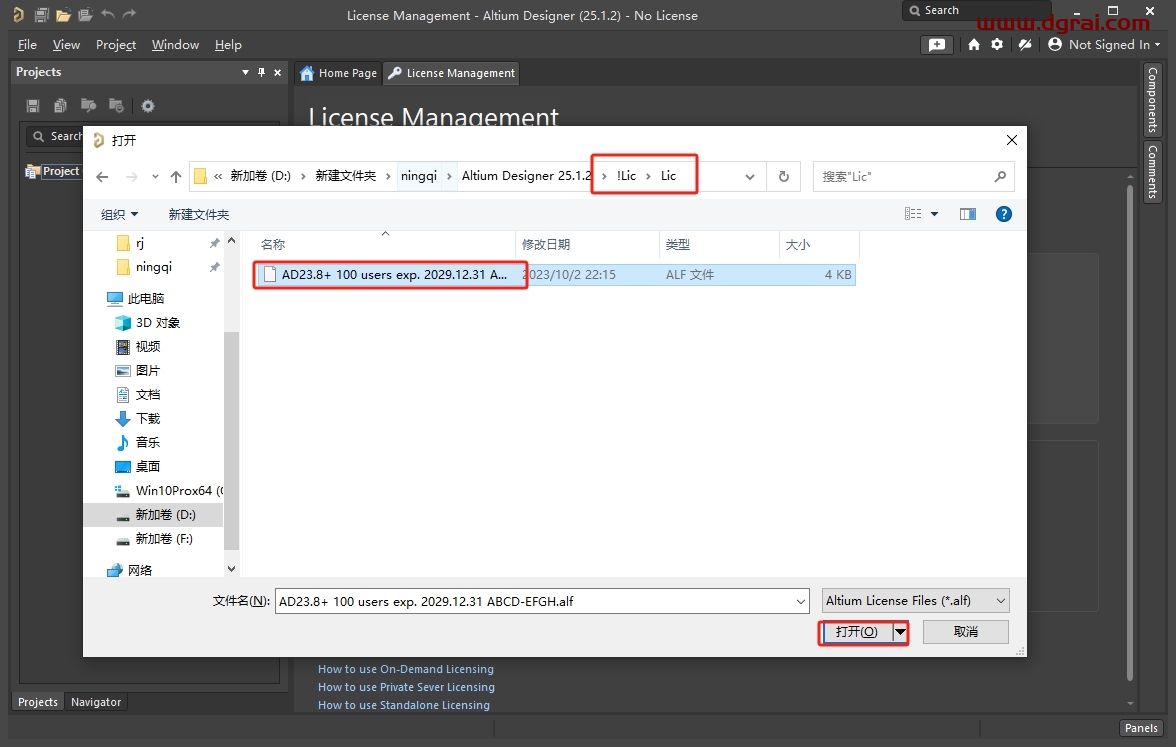The width and height of the screenshot is (1176, 747).
Task: Click the 打开(O) open button
Action: point(855,632)
